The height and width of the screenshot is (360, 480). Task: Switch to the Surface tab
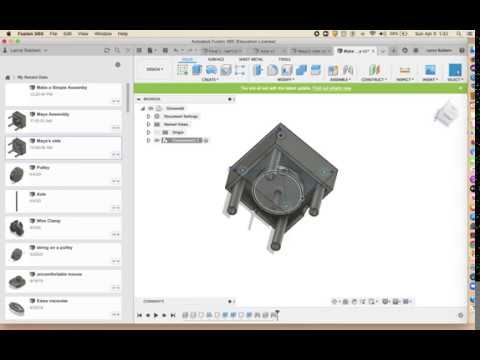(216, 59)
